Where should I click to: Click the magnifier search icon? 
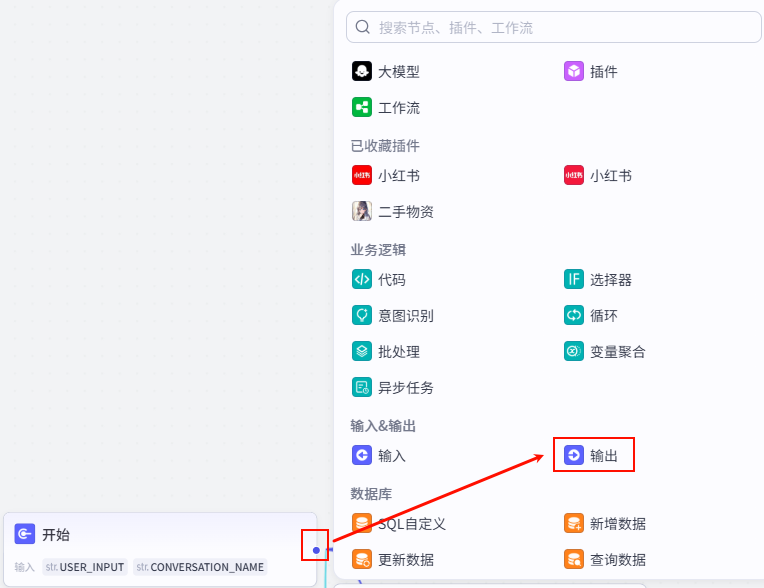363,27
